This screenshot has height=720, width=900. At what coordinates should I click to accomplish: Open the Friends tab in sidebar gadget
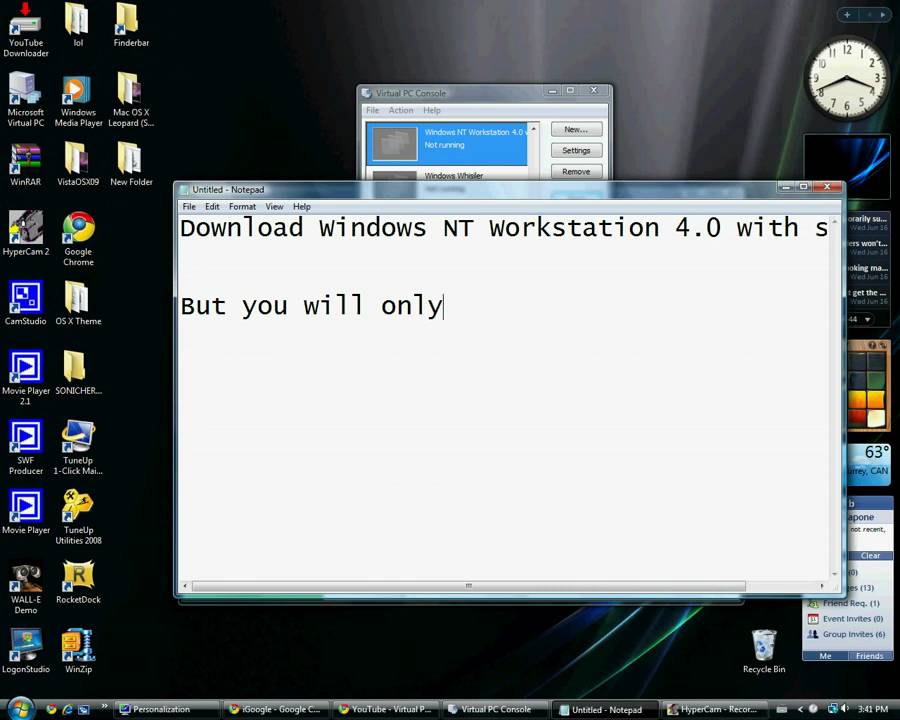pyautogui.click(x=870, y=656)
